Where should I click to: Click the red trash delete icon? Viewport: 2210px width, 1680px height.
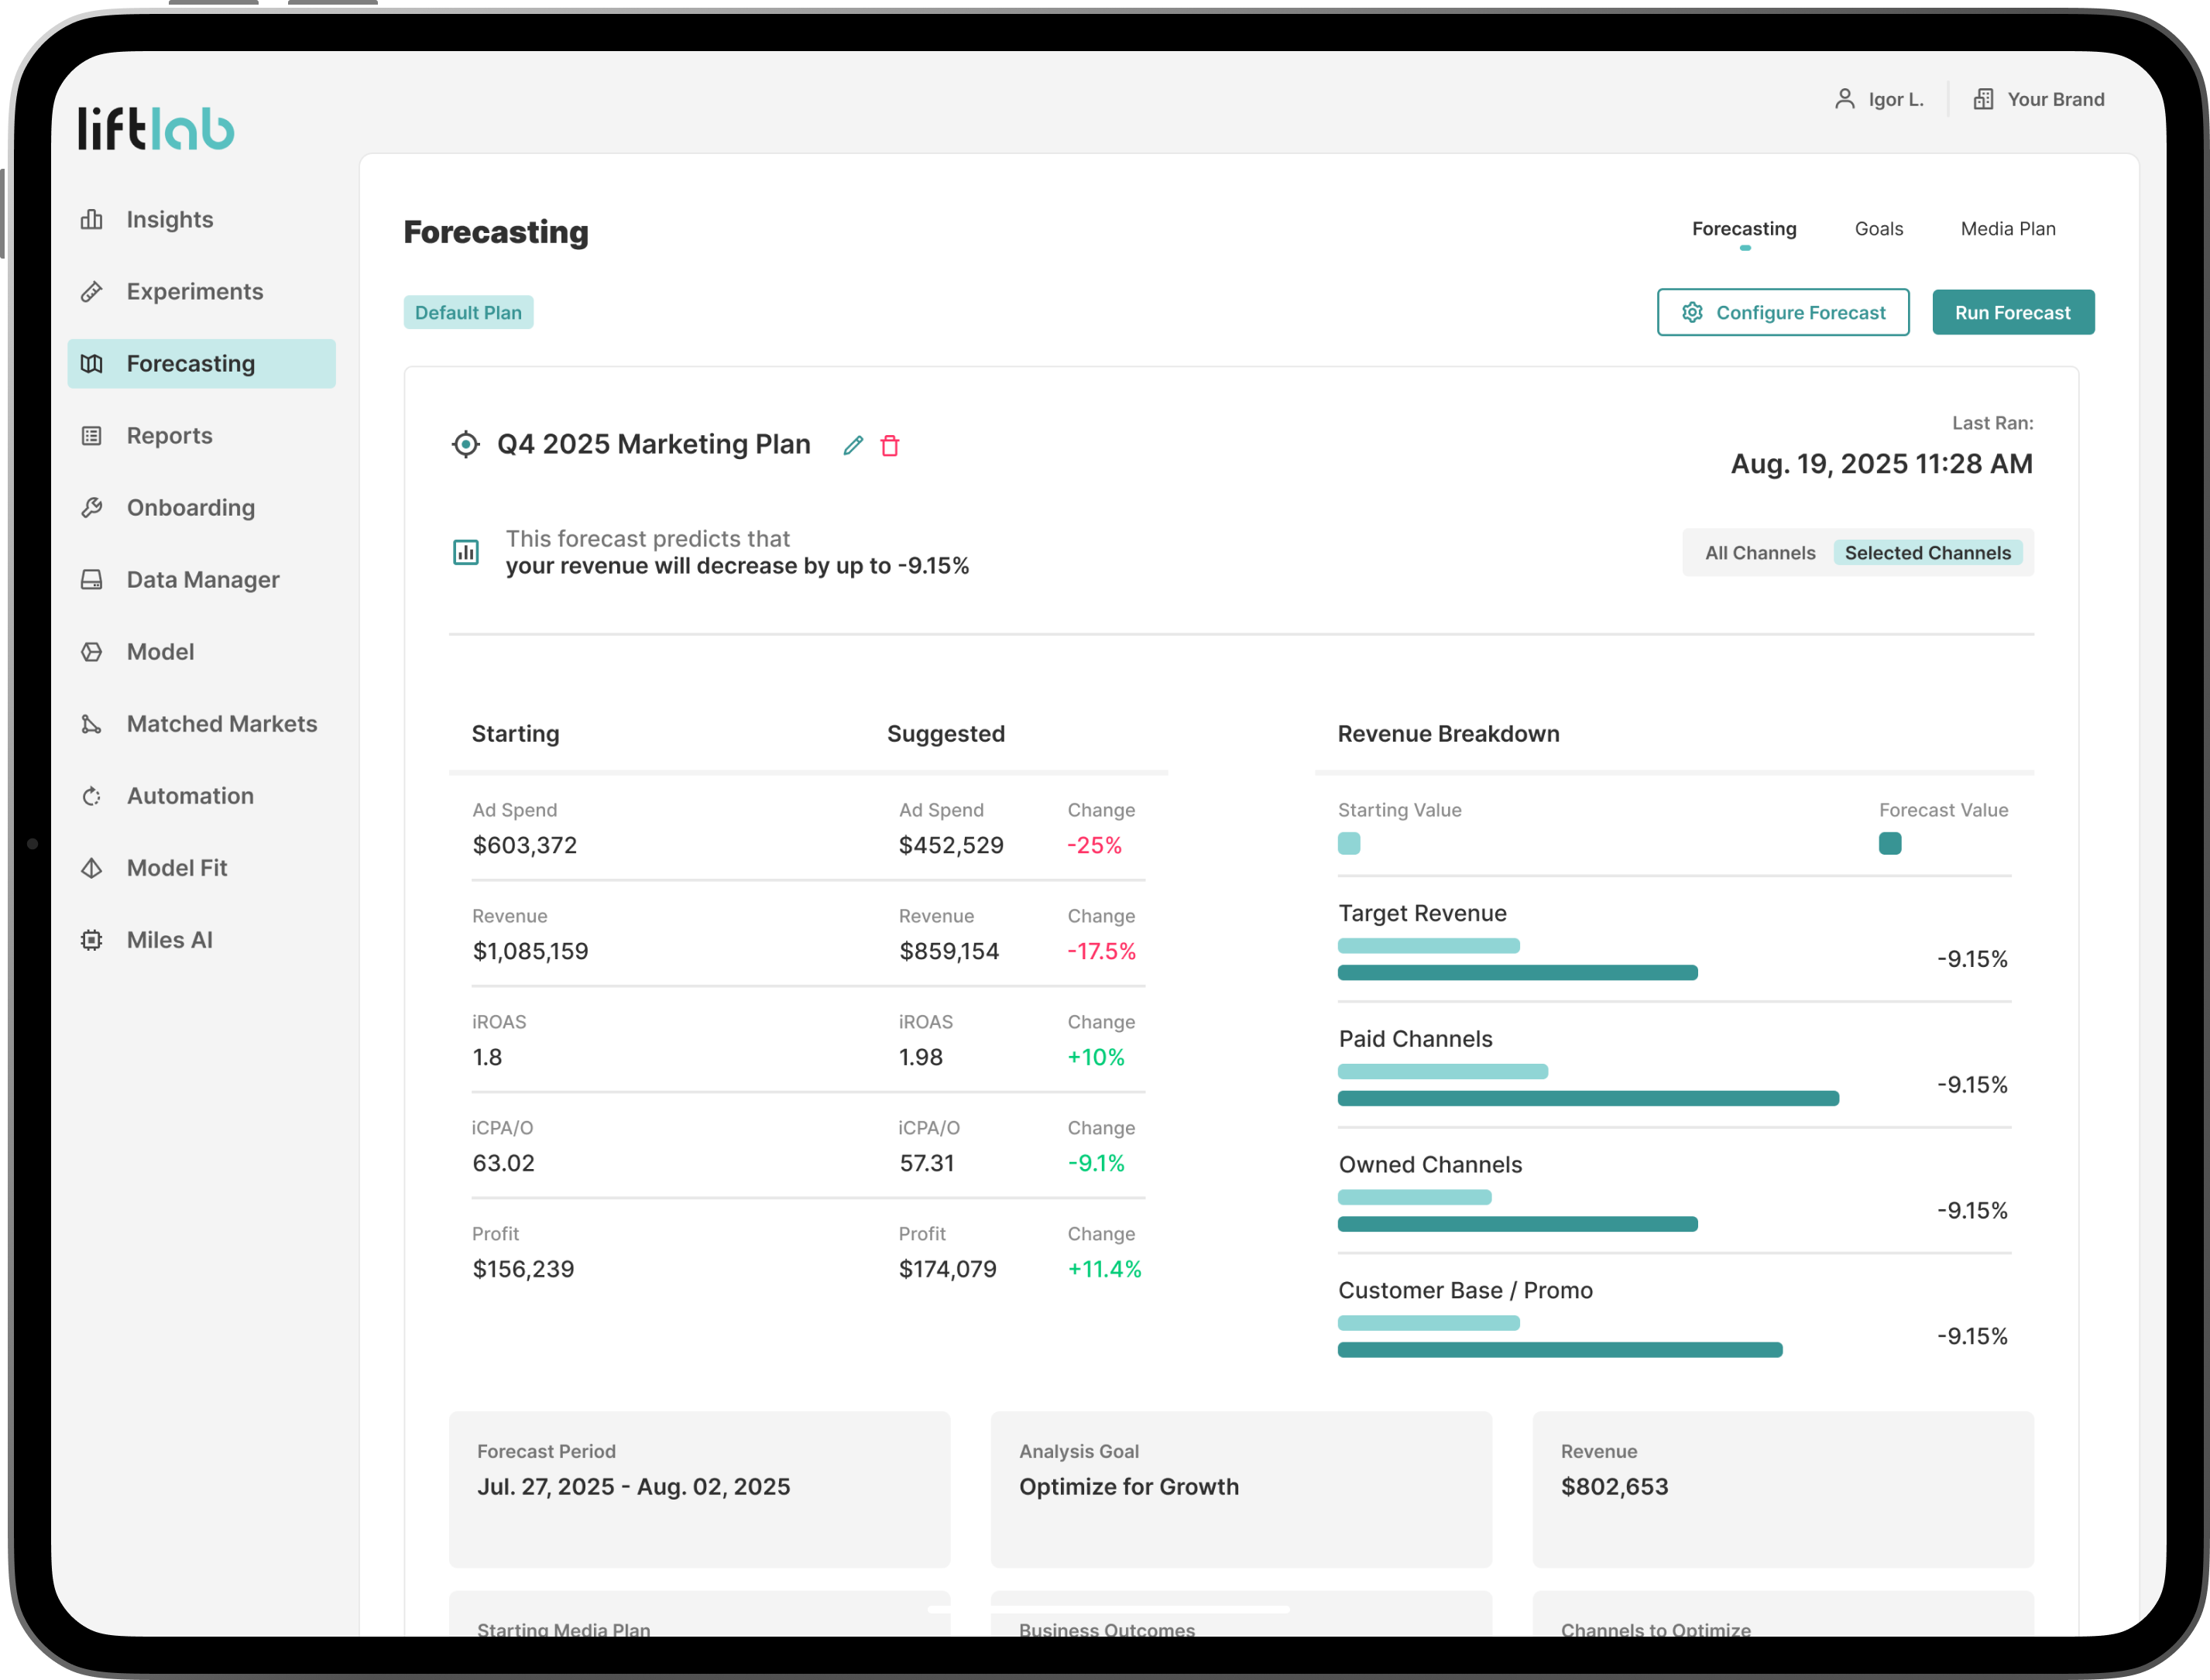click(889, 446)
